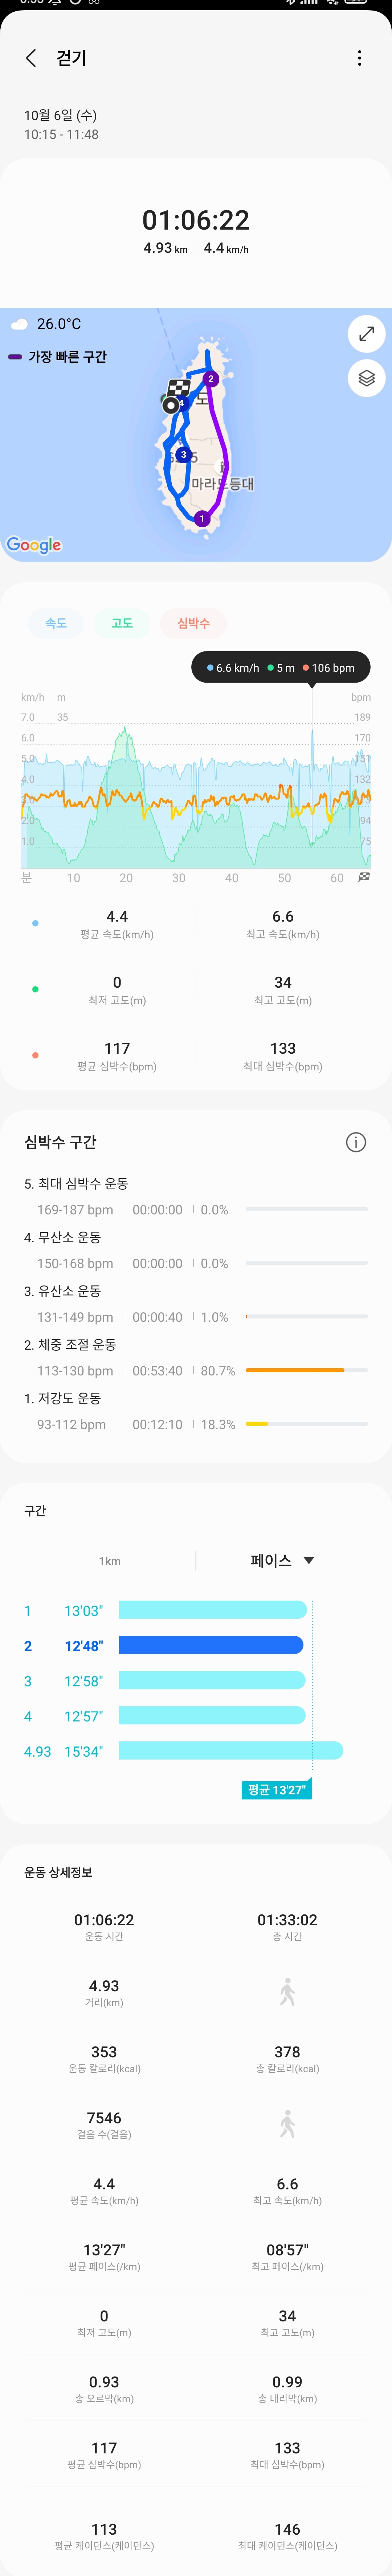
Task: Tap the back arrow icon
Action: [31, 58]
